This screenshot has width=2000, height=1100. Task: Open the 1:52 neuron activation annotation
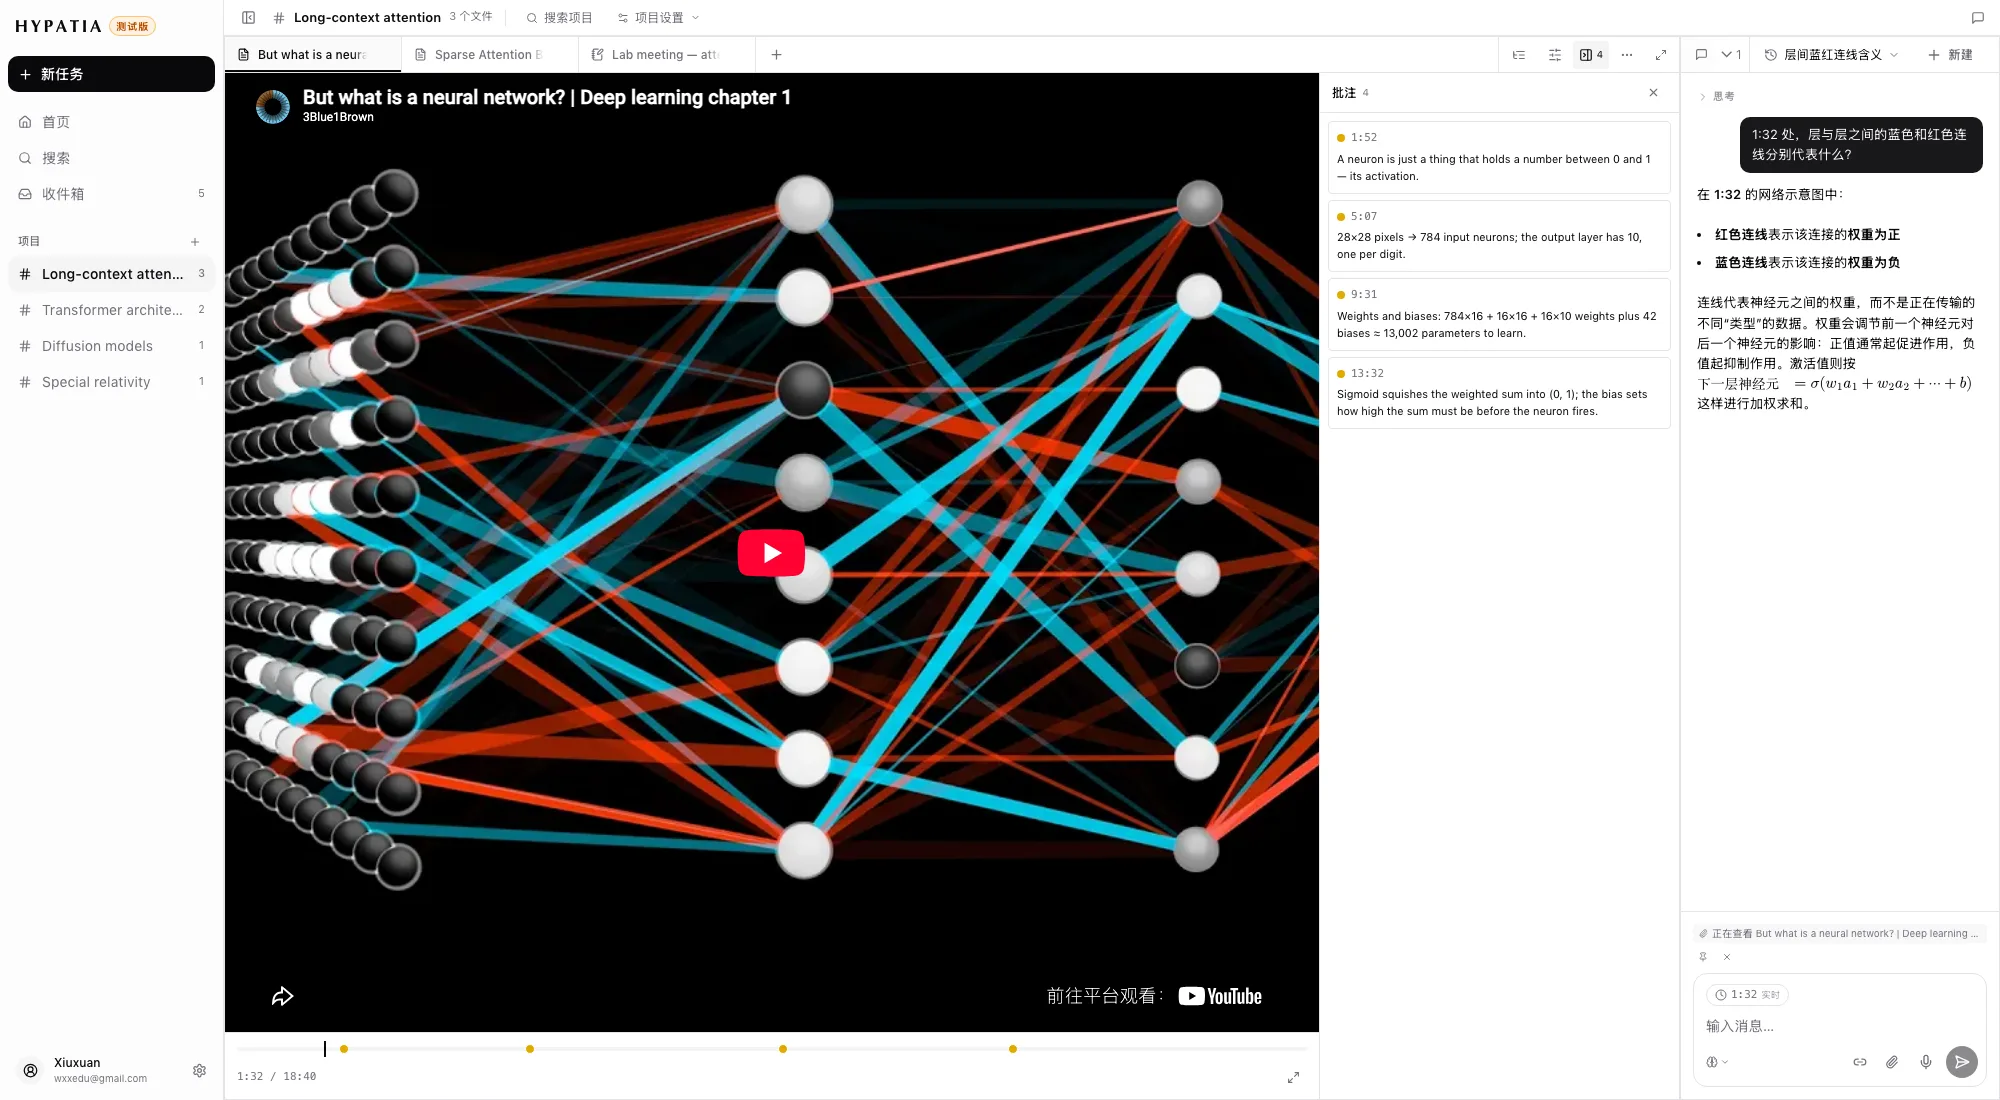click(1499, 158)
